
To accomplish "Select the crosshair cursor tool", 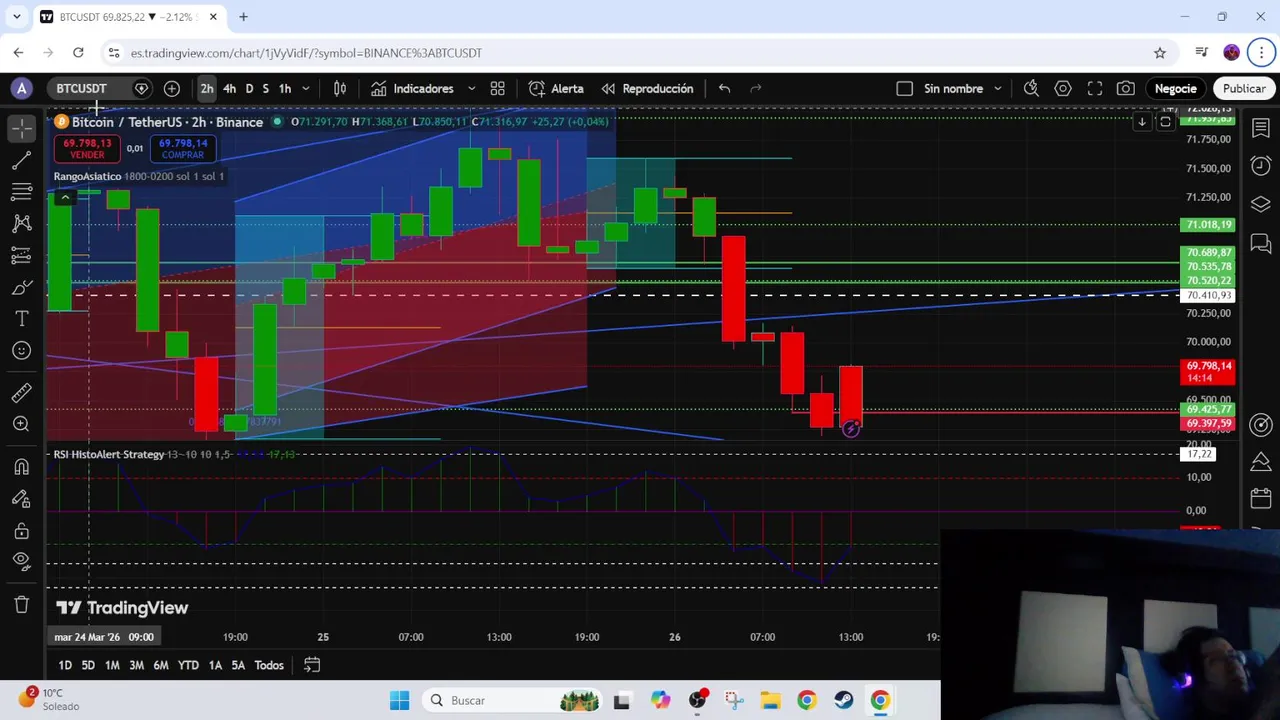I will click(22, 128).
